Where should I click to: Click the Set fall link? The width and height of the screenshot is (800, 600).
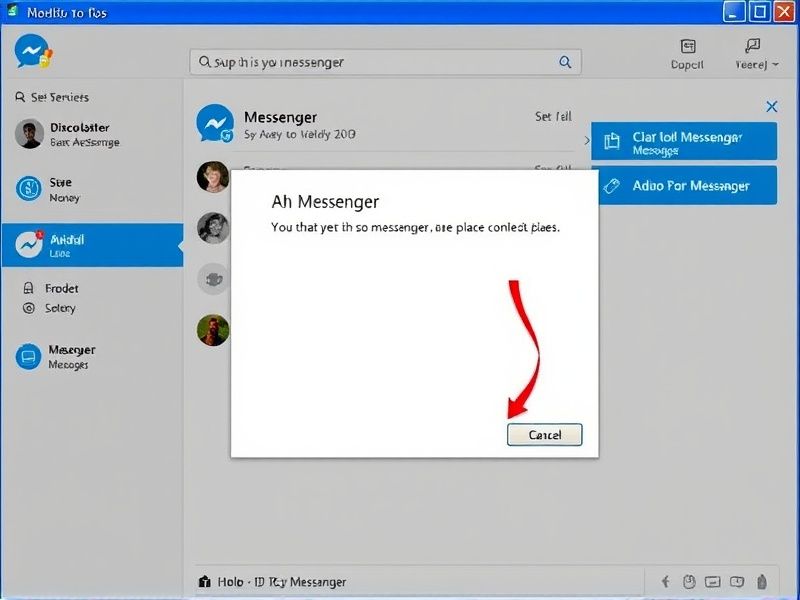pyautogui.click(x=553, y=116)
